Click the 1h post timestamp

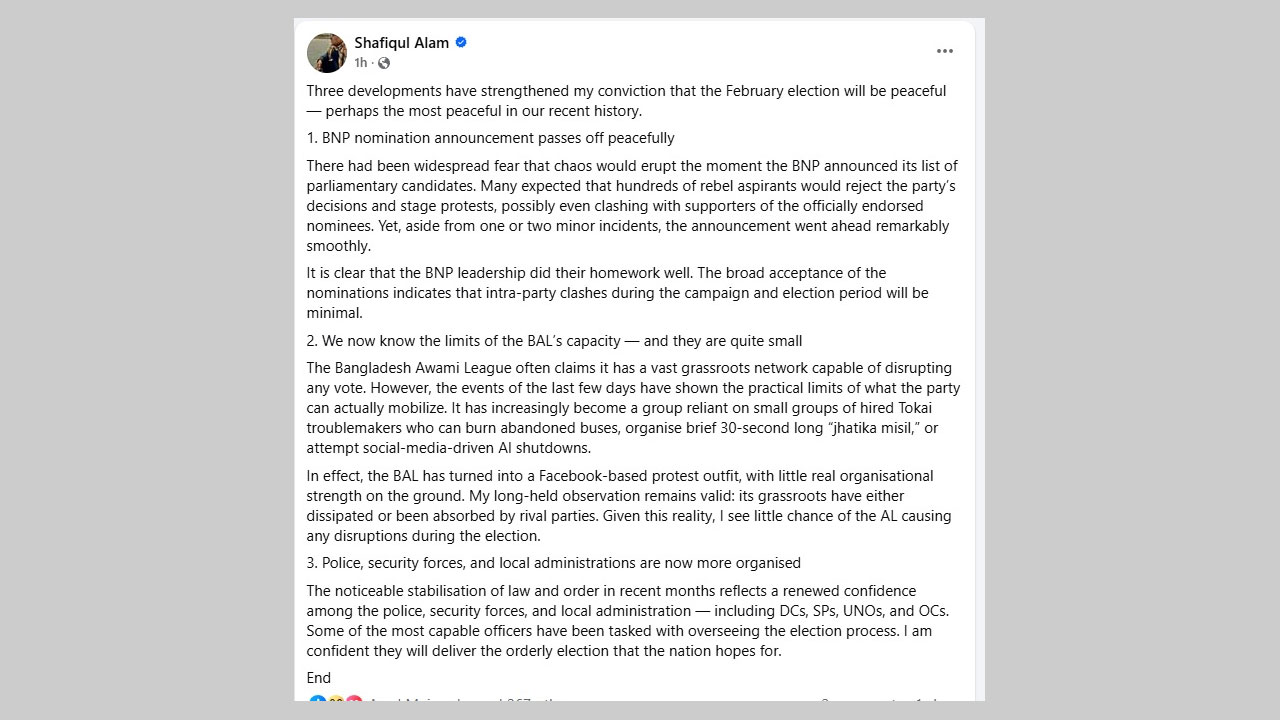[x=360, y=63]
